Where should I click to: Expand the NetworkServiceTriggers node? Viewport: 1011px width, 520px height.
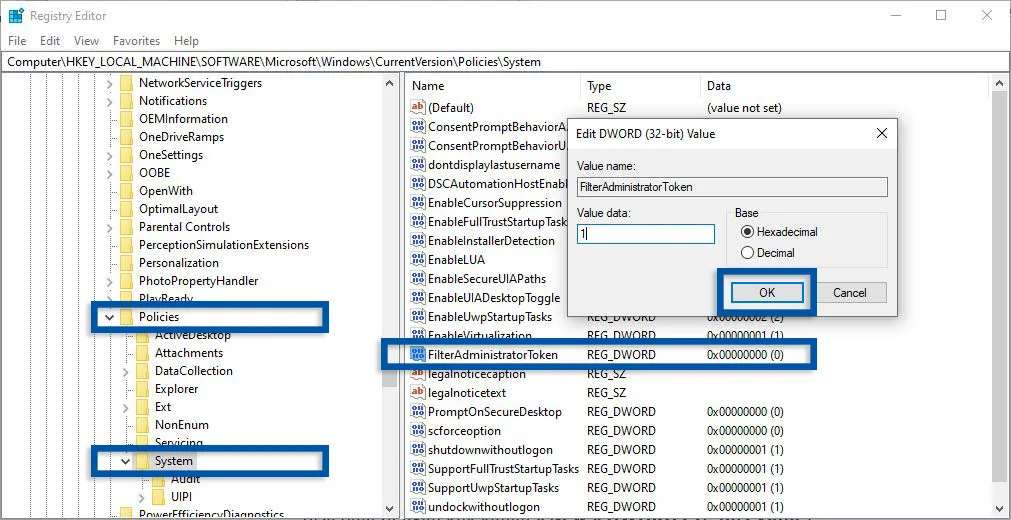[110, 83]
